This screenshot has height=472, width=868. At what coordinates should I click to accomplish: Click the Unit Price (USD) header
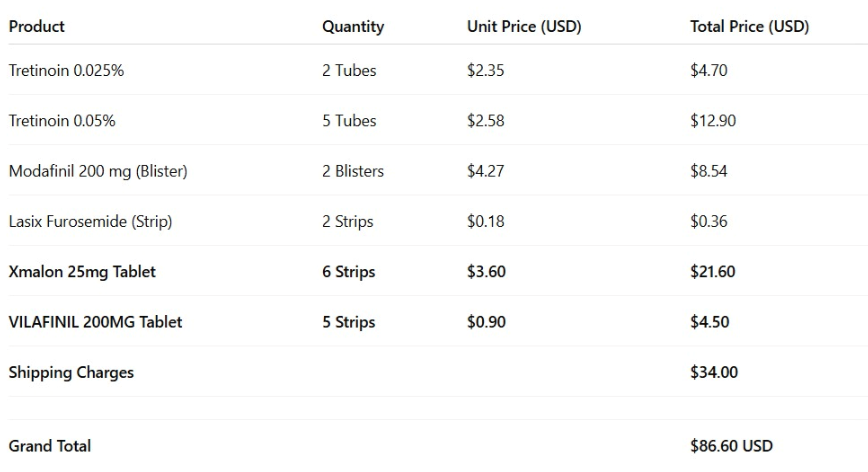(x=524, y=27)
